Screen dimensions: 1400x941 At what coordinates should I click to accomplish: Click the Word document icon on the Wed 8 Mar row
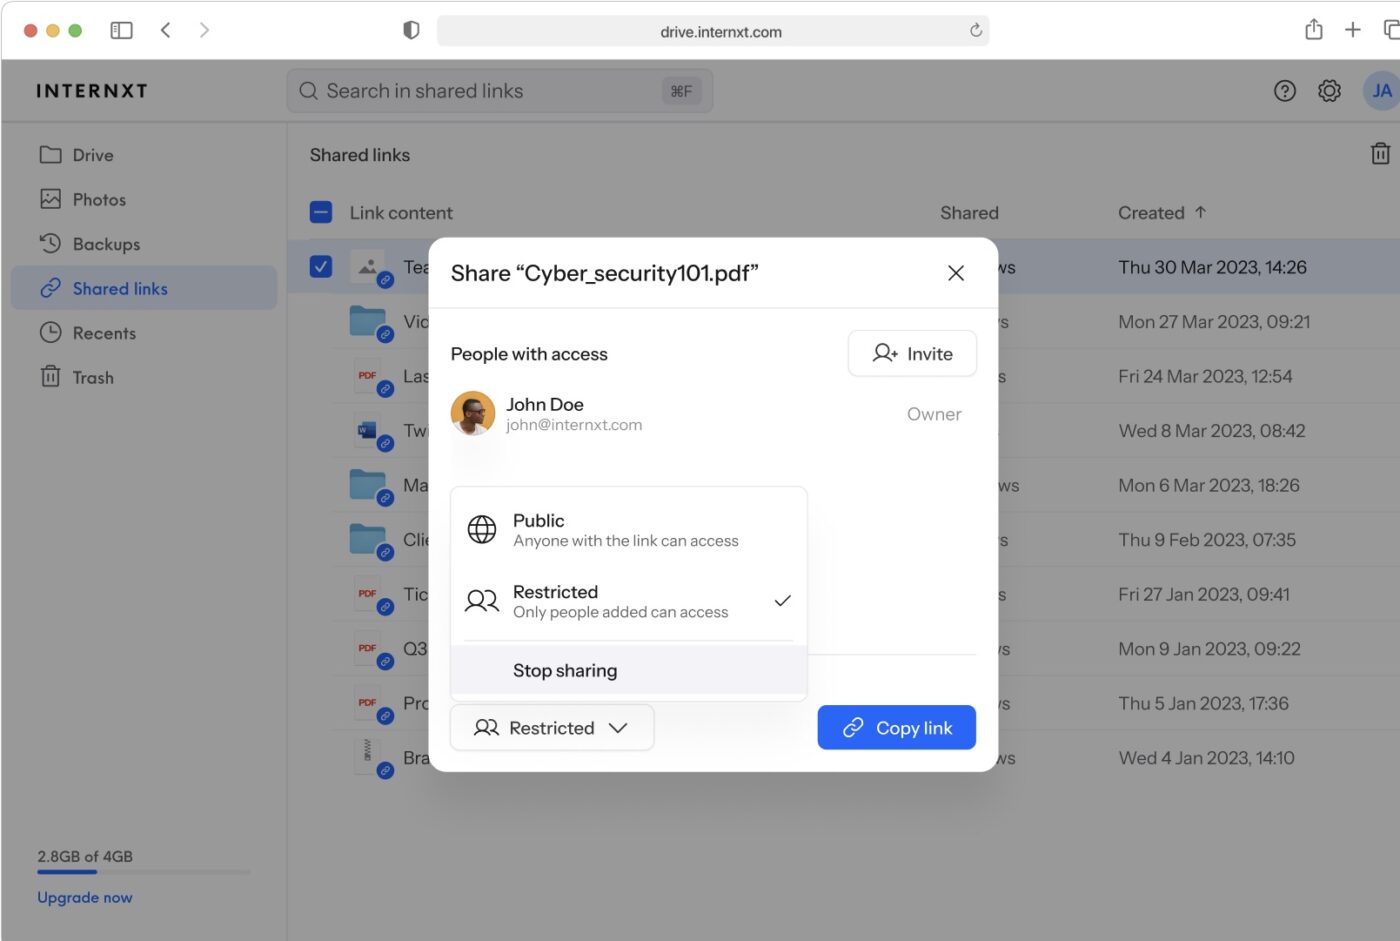367,431
